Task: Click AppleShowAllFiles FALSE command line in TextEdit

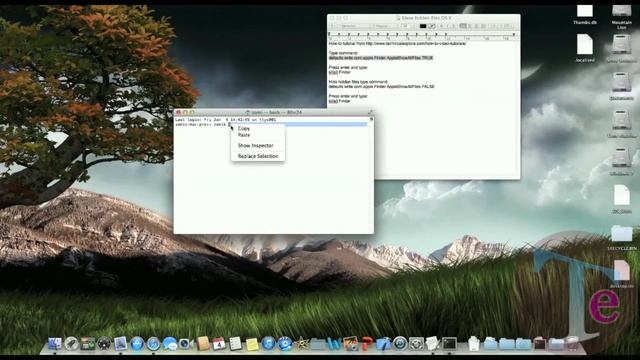Action: (x=382, y=87)
